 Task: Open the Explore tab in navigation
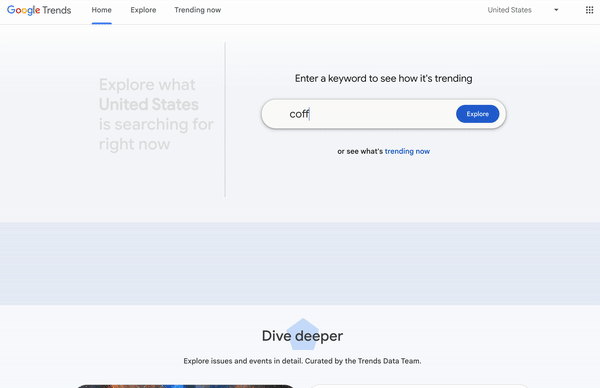point(143,10)
